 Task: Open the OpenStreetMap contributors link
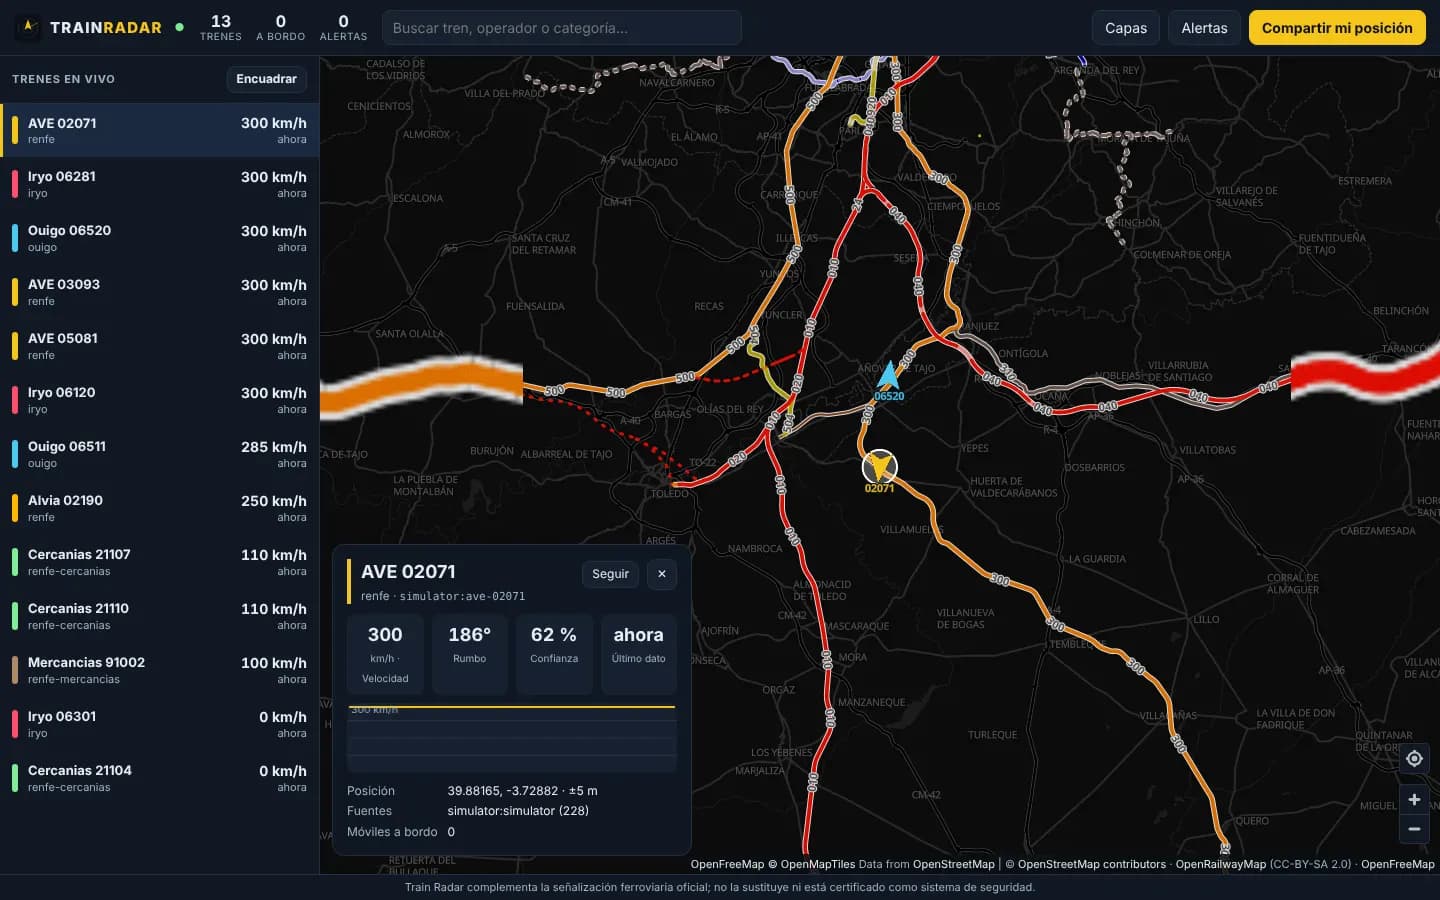click(x=1092, y=864)
